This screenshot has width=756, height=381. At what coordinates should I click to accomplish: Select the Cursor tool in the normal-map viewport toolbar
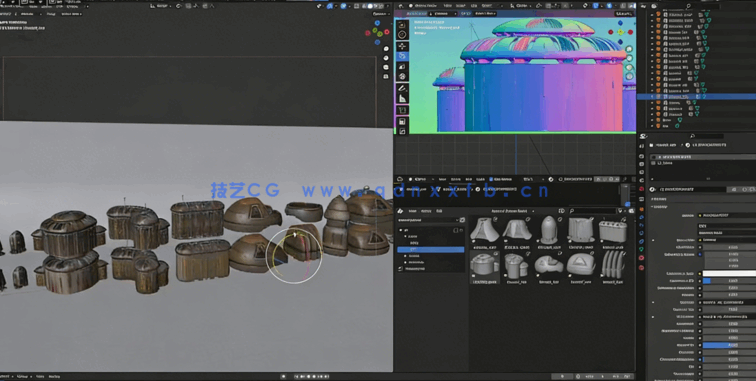[402, 35]
